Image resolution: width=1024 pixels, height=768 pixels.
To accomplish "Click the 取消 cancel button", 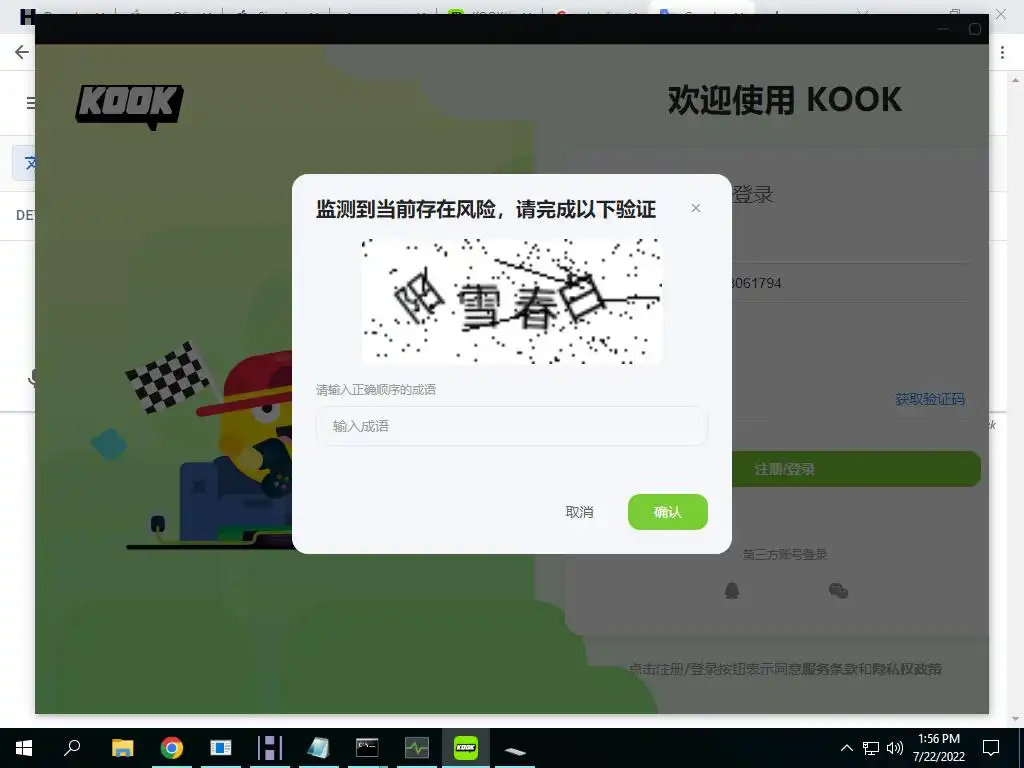I will [579, 512].
